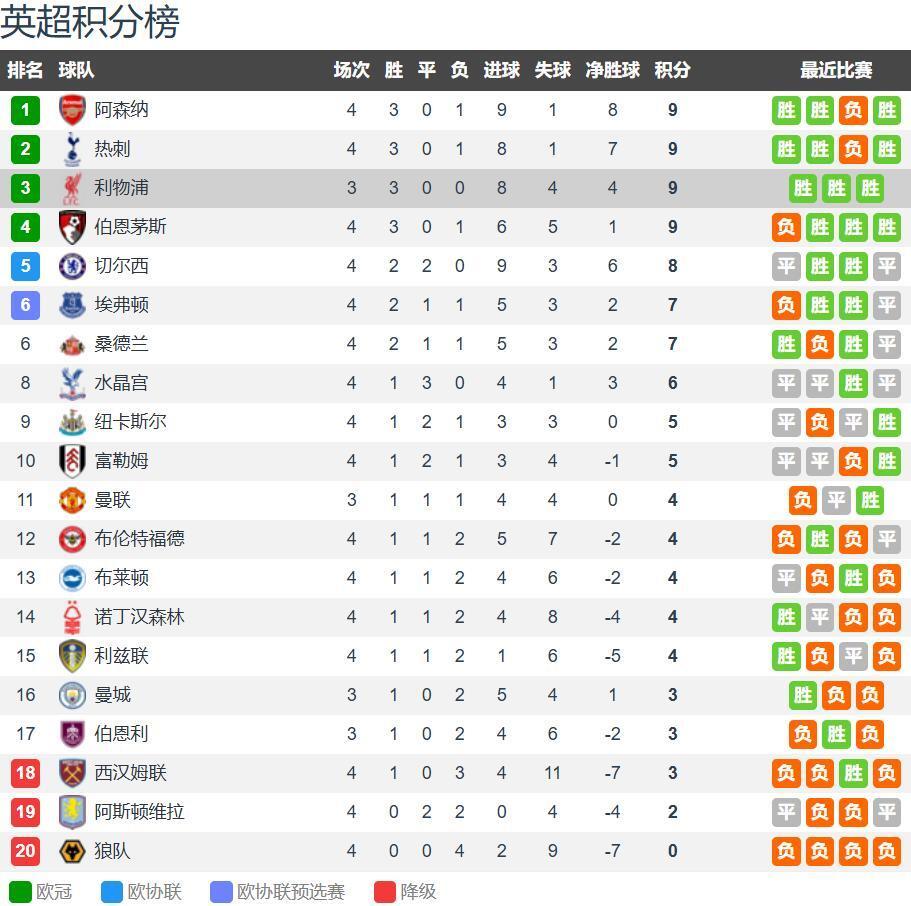Image resolution: width=911 pixels, height=906 pixels.
Task: Click the 净胜球 column header
Action: (612, 70)
